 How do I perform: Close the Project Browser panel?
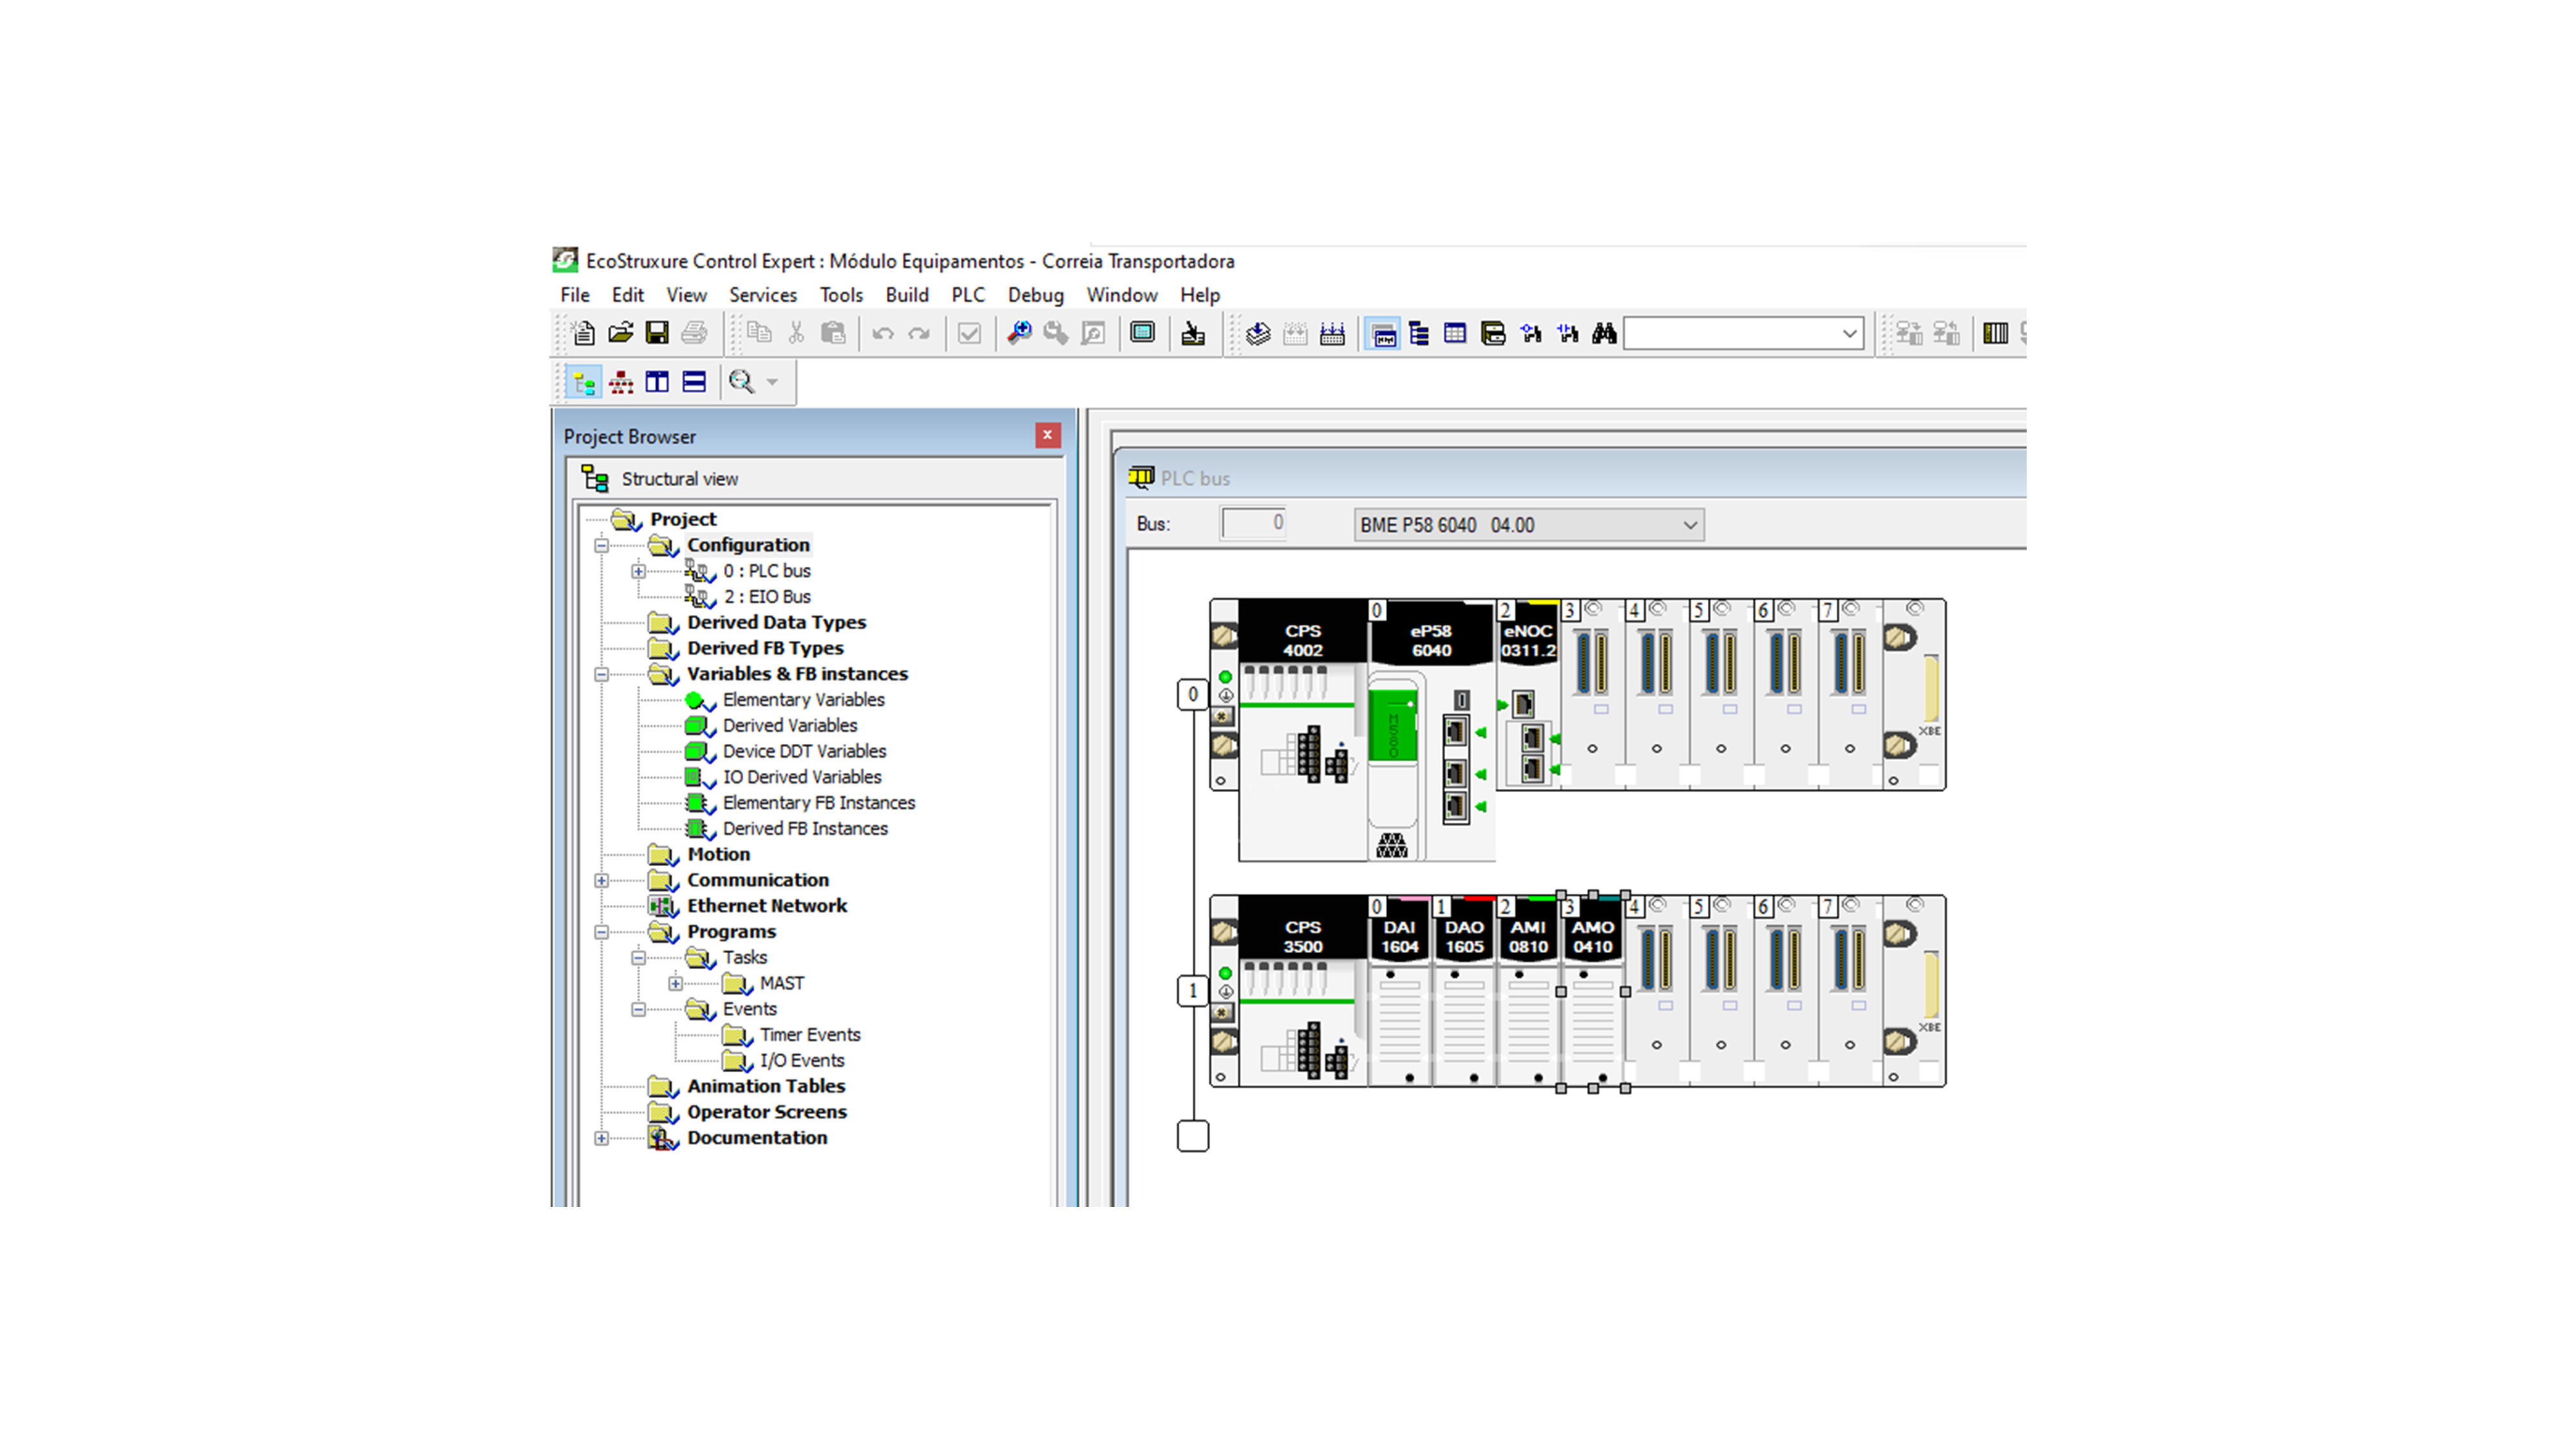click(1047, 435)
